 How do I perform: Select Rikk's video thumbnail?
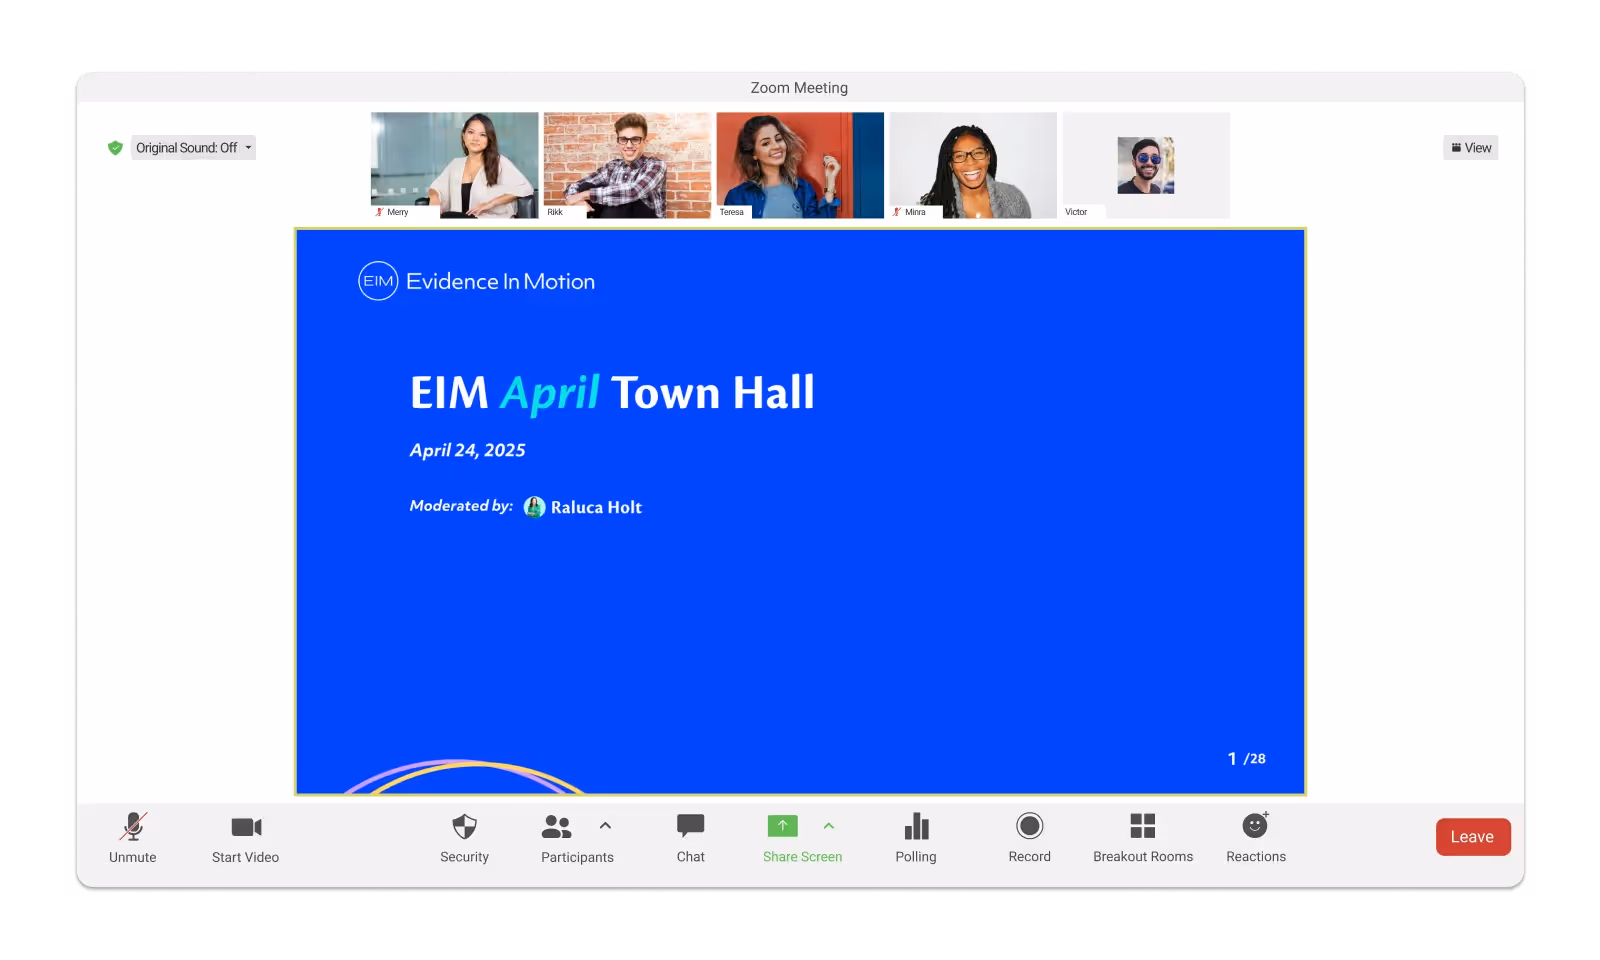click(628, 165)
